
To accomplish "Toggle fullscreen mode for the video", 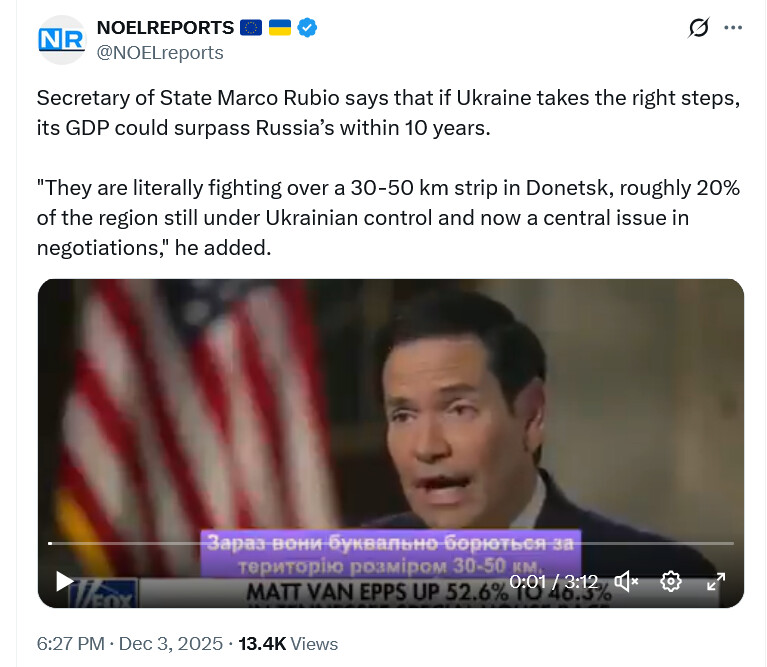I will click(x=716, y=581).
